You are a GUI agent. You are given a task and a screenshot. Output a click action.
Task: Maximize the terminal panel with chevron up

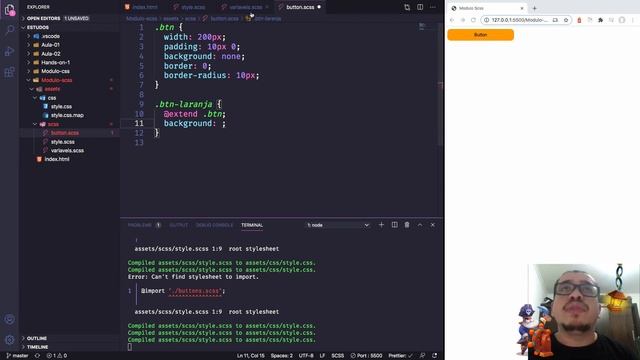(420, 225)
